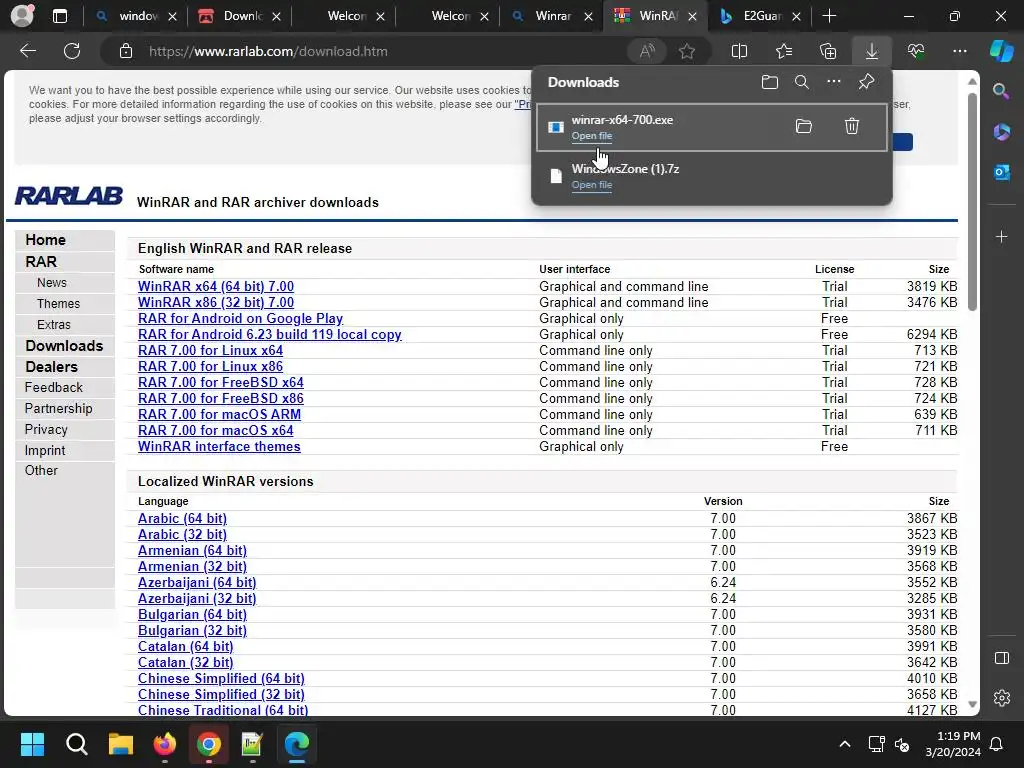Open News in site menu
This screenshot has height=768, width=1024.
click(52, 283)
